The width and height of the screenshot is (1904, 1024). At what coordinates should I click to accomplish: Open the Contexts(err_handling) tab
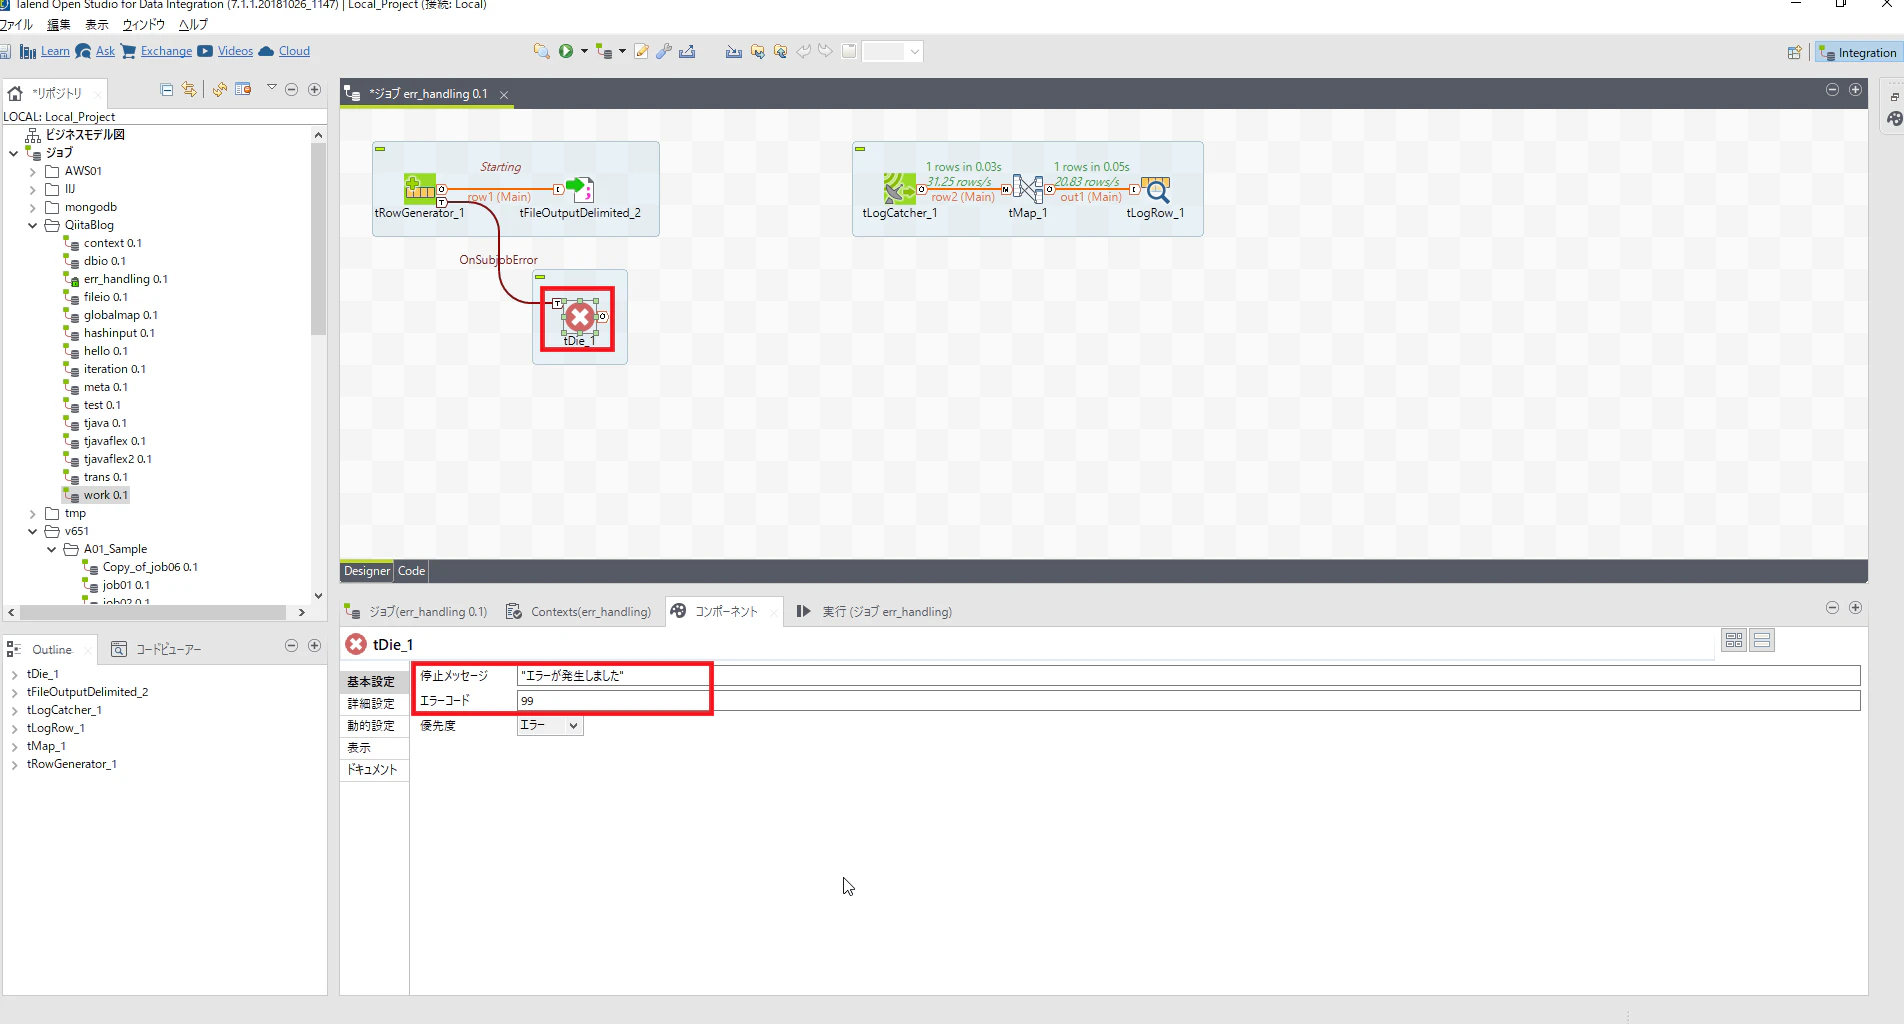(x=578, y=611)
